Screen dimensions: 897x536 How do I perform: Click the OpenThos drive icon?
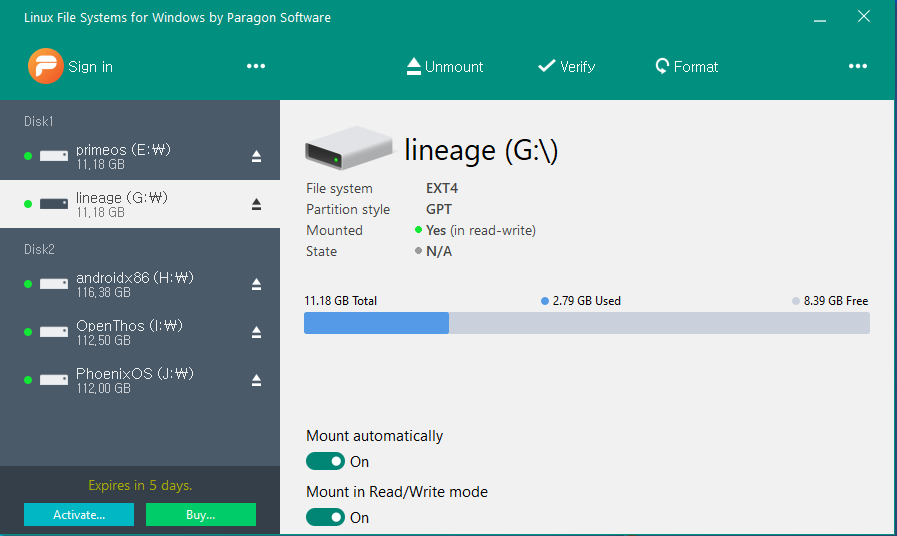pyautogui.click(x=54, y=332)
